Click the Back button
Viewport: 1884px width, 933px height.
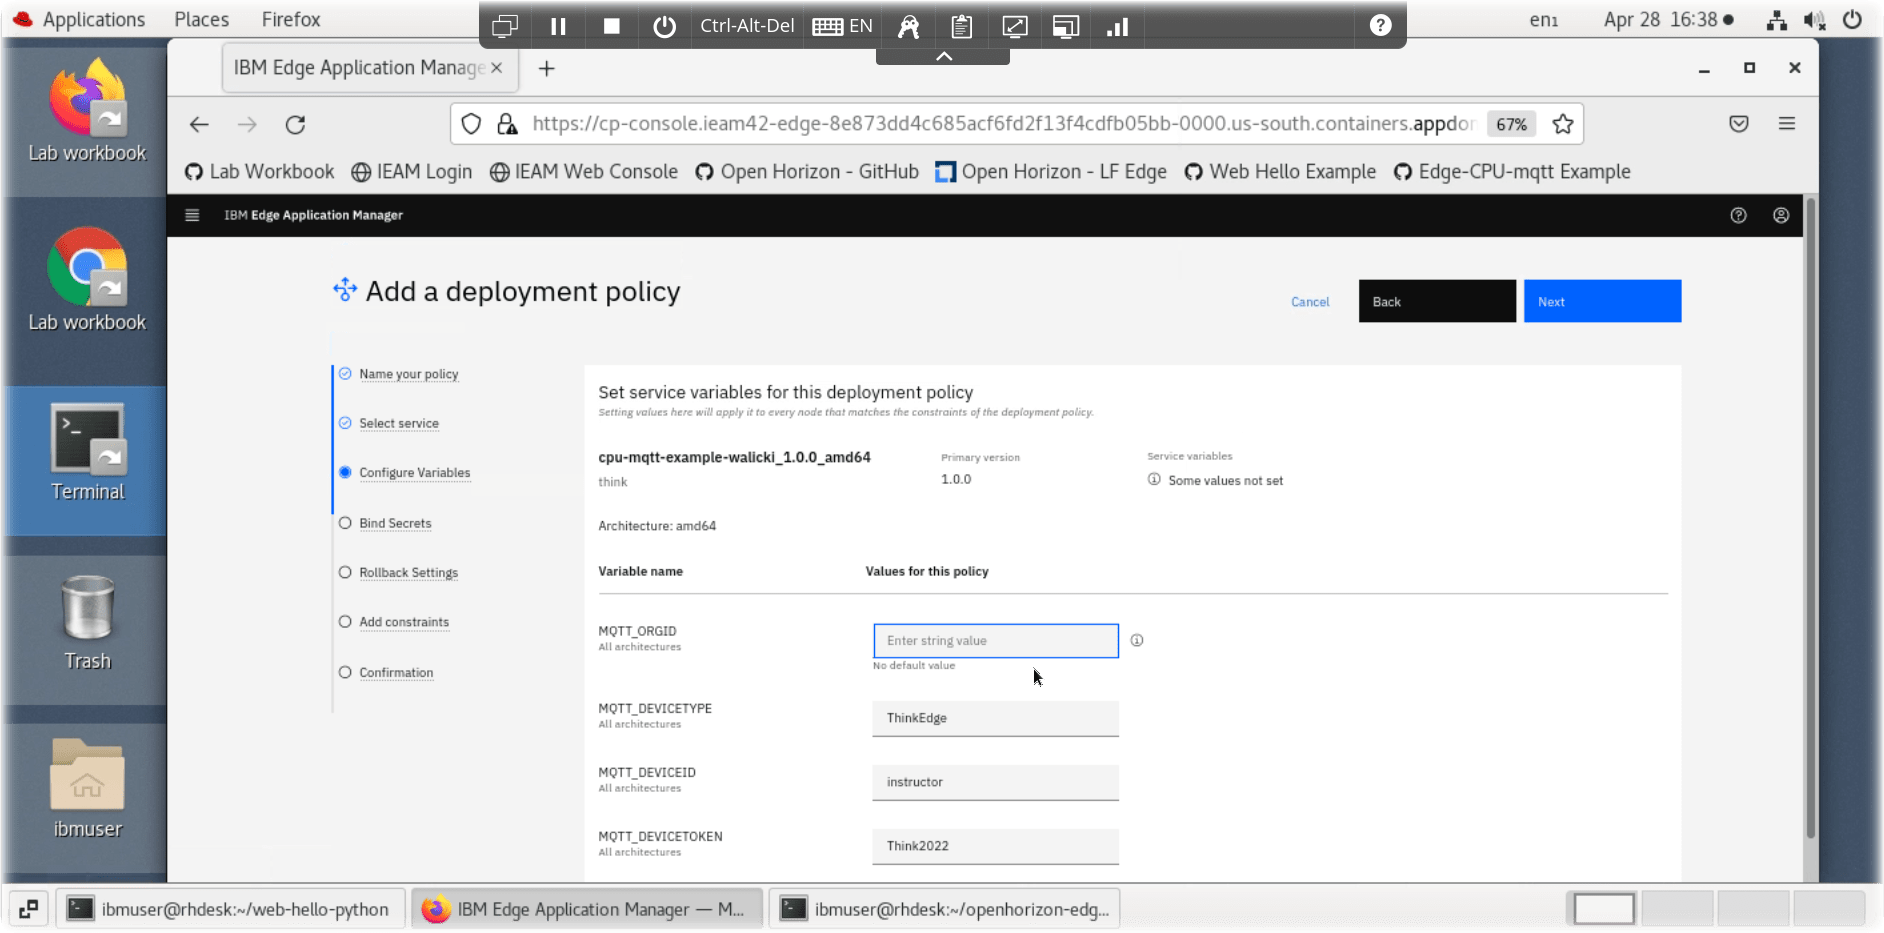point(1436,301)
